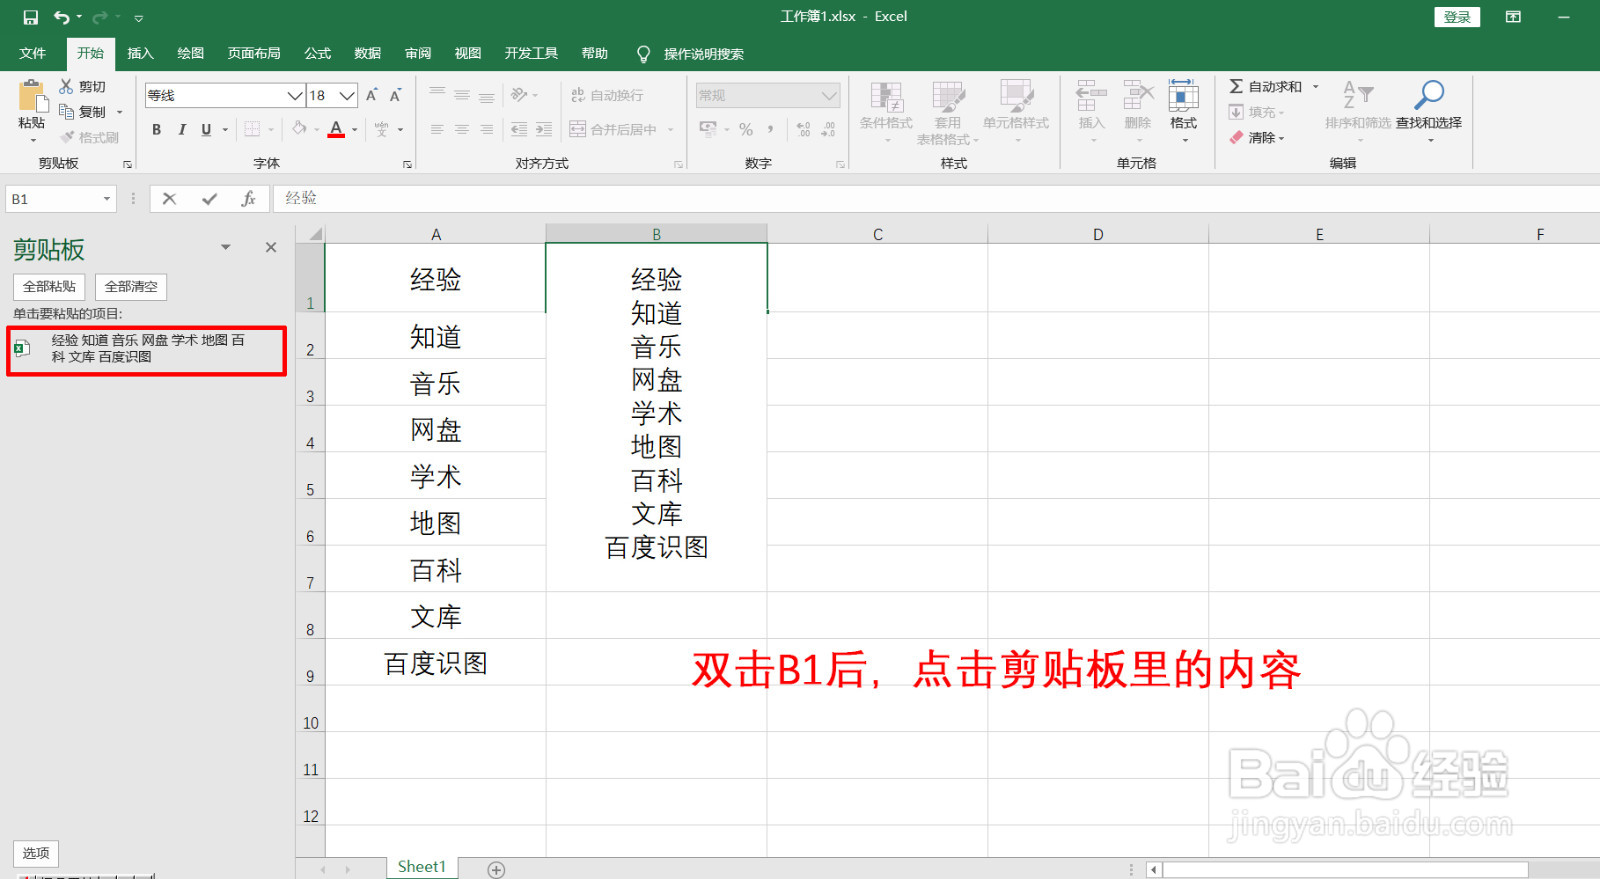This screenshot has width=1600, height=879.
Task: Click the AutoSum sigma icon
Action: 1237,87
